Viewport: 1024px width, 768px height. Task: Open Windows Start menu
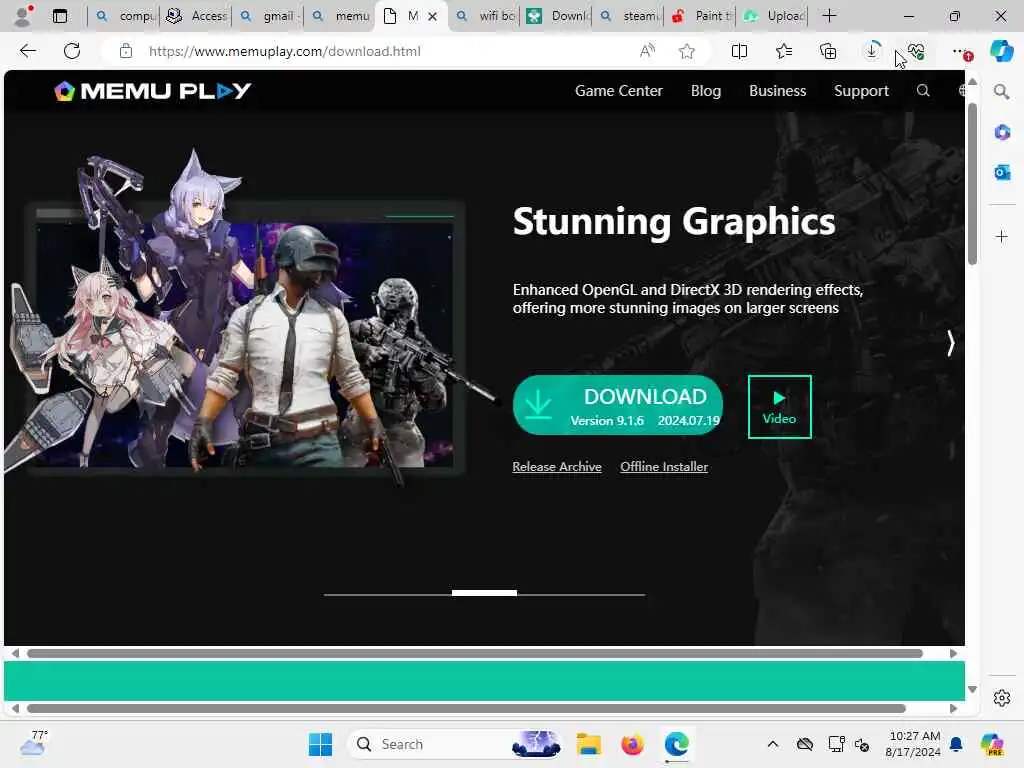pyautogui.click(x=320, y=744)
